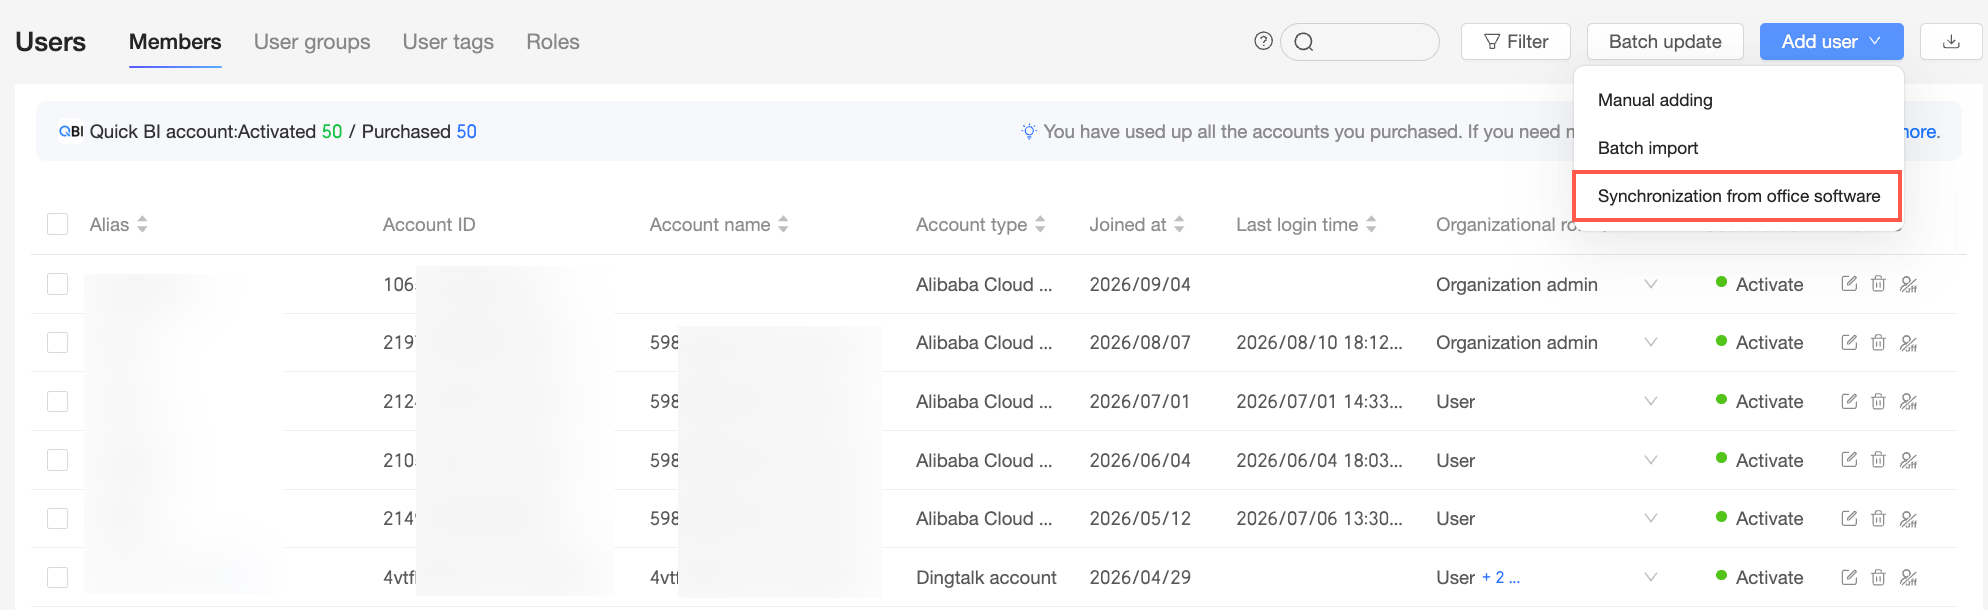Click trash icon for user joined 2026/05/12
The height and width of the screenshot is (610, 1988).
(x=1878, y=518)
